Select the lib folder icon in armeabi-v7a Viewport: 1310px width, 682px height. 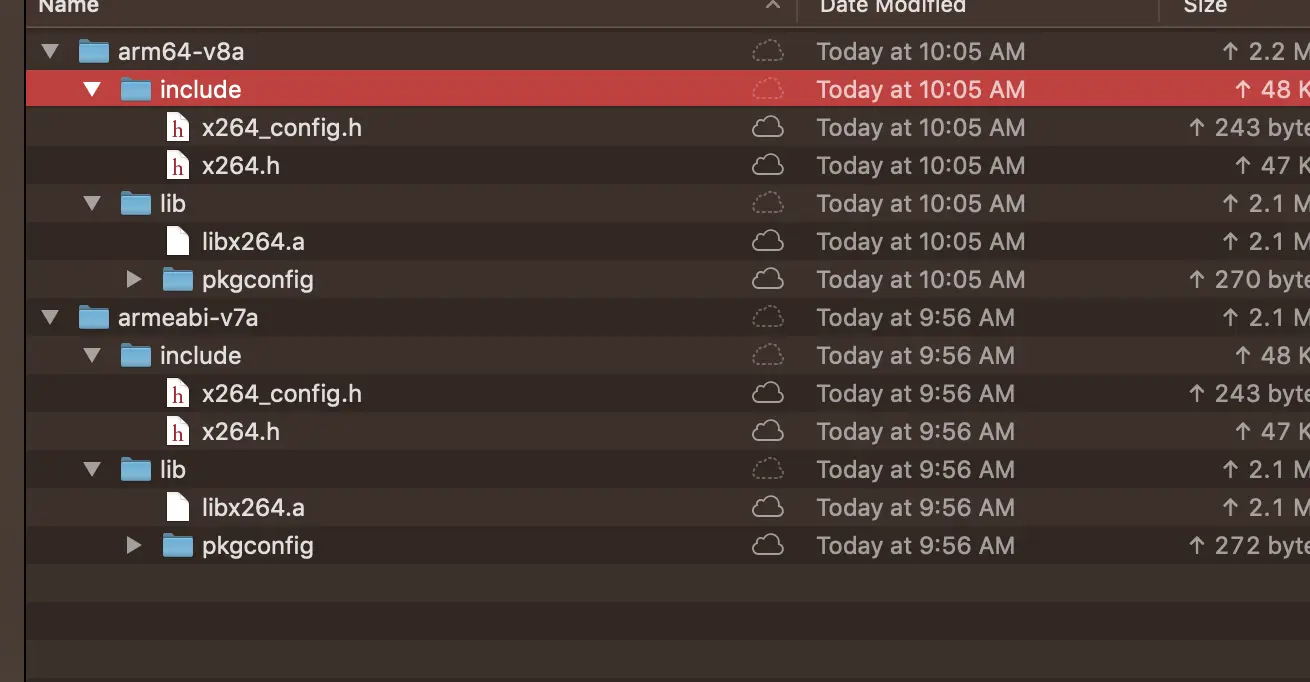click(x=135, y=469)
